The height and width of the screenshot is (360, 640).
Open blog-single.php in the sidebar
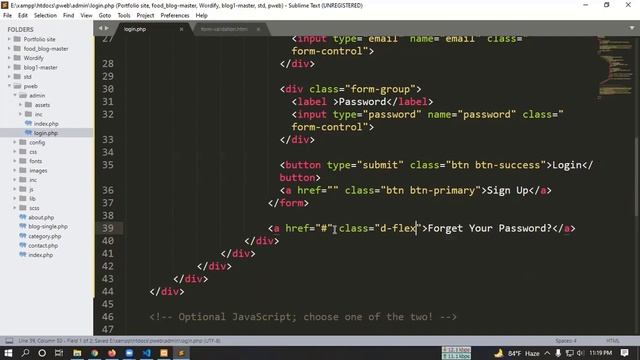48,227
